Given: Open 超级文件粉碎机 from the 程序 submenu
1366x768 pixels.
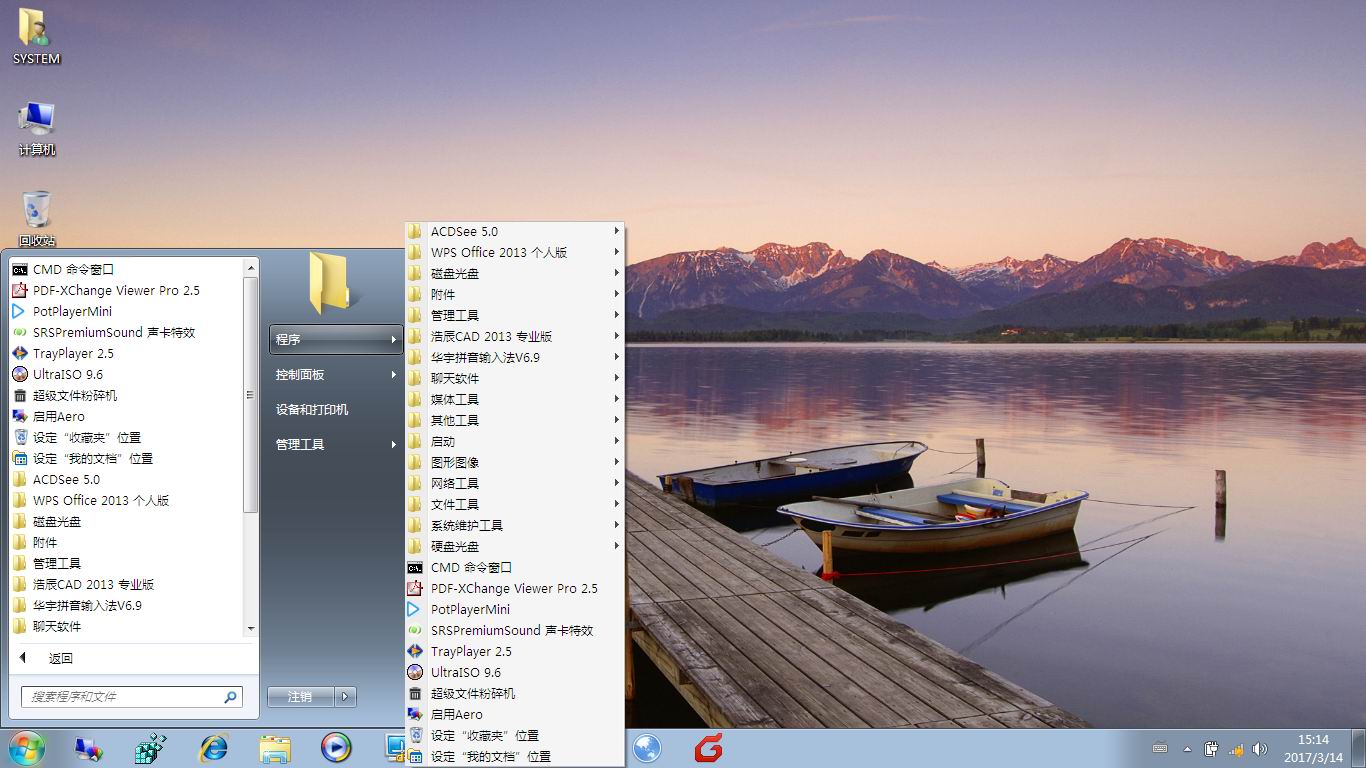Looking at the screenshot, I should click(514, 693).
